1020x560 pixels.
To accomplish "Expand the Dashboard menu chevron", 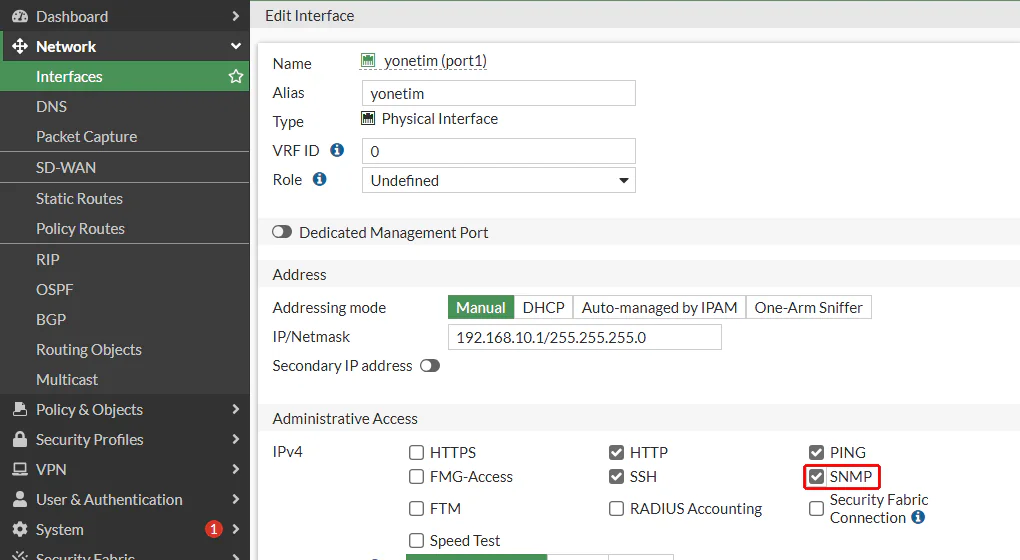I will pos(235,16).
